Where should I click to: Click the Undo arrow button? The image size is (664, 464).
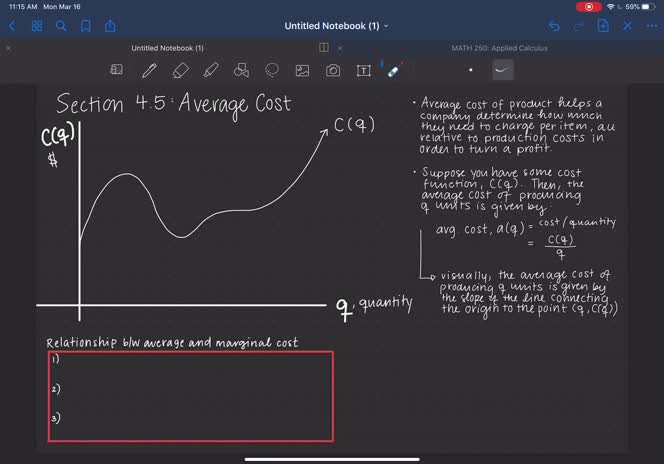tap(554, 26)
